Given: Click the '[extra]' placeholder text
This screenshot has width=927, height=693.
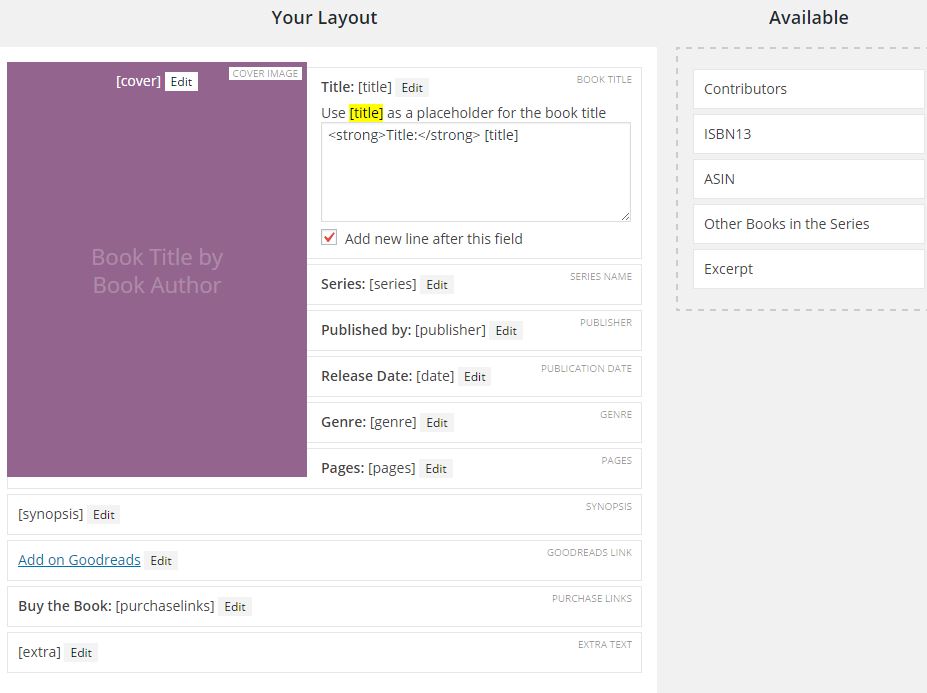Looking at the screenshot, I should (40, 652).
